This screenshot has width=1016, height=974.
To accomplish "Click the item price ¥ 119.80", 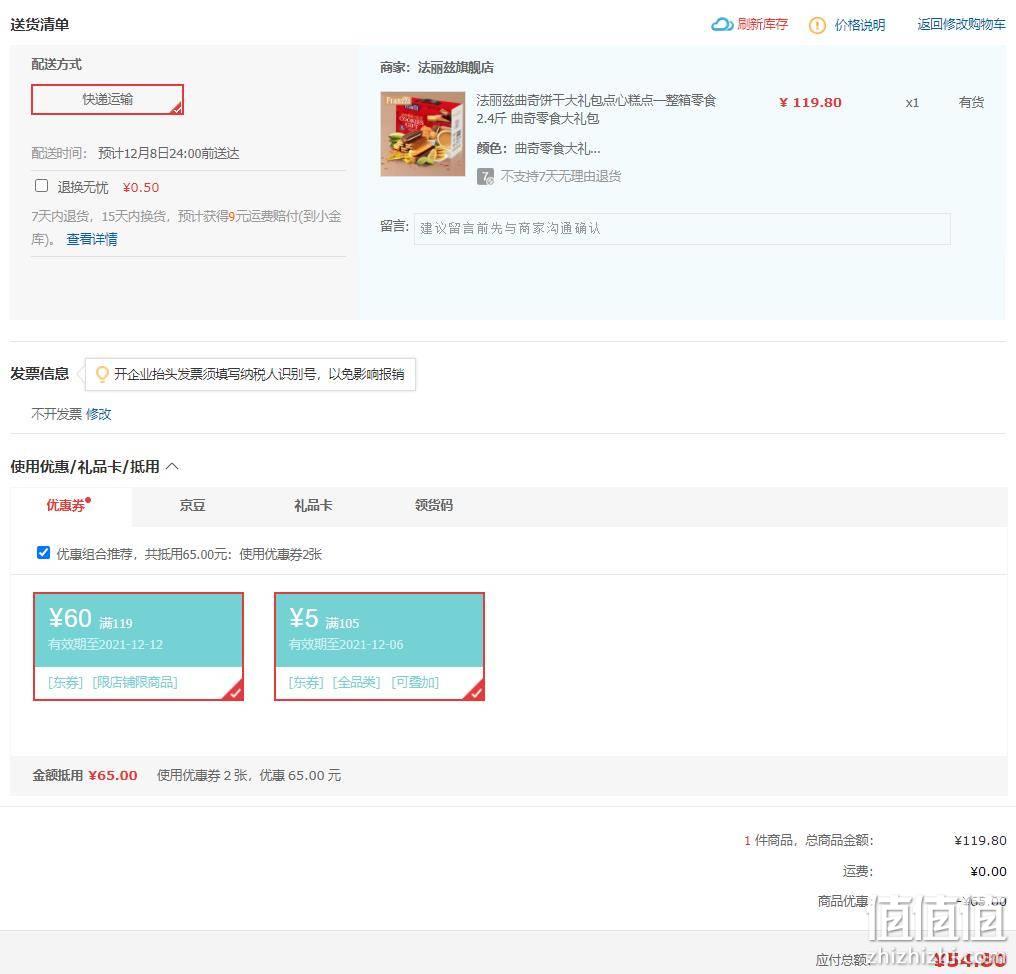I will point(810,102).
